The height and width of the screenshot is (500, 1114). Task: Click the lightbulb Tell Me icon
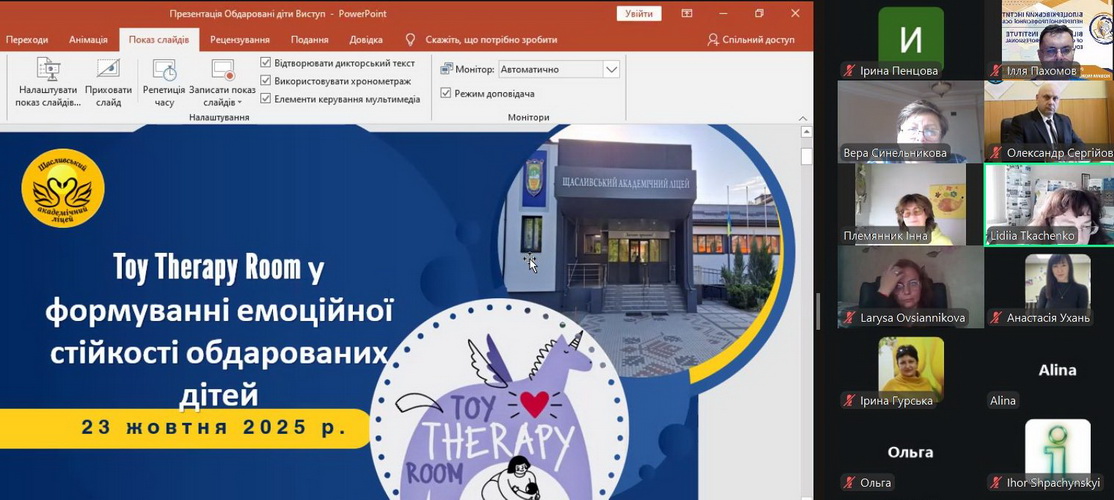[410, 40]
